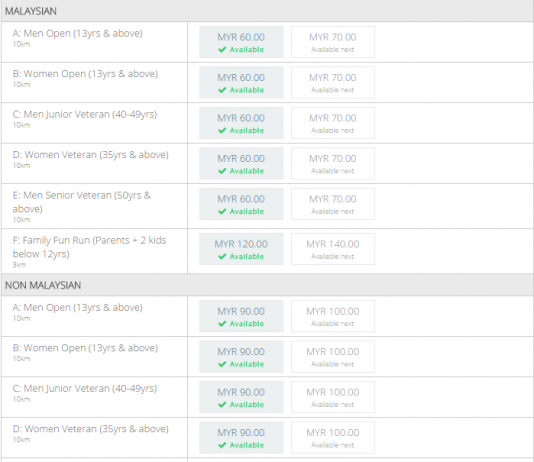Viewport: 534px width, 462px height.
Task: Click the NON MALAYSIAN section header
Action: point(267,285)
